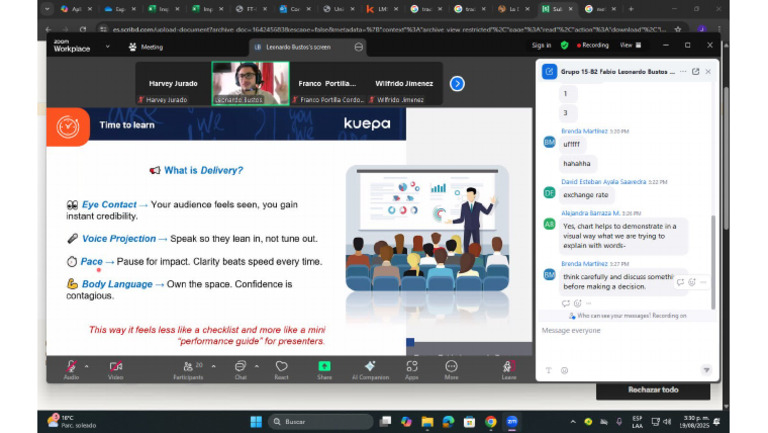Open Zoom Workplace dropdown arrow
This screenshot has height=433, width=768.
[108, 47]
